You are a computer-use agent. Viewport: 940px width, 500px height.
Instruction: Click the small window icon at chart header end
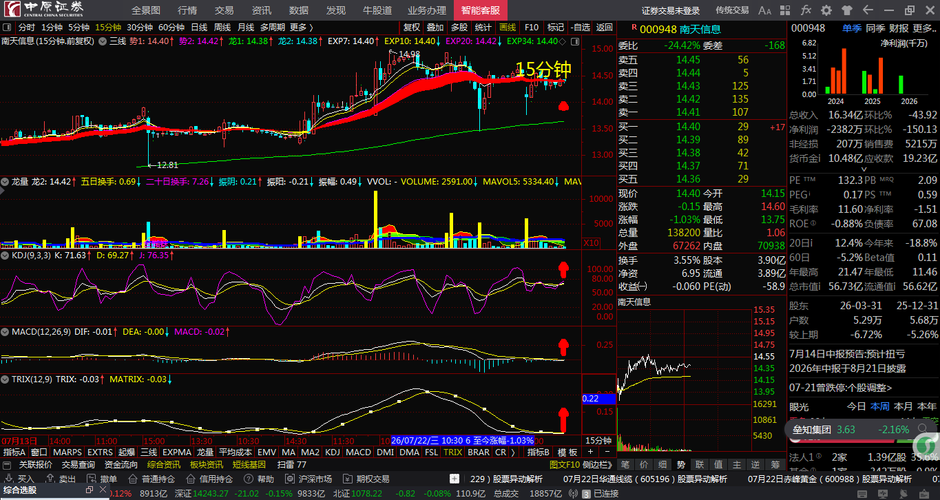click(575, 41)
